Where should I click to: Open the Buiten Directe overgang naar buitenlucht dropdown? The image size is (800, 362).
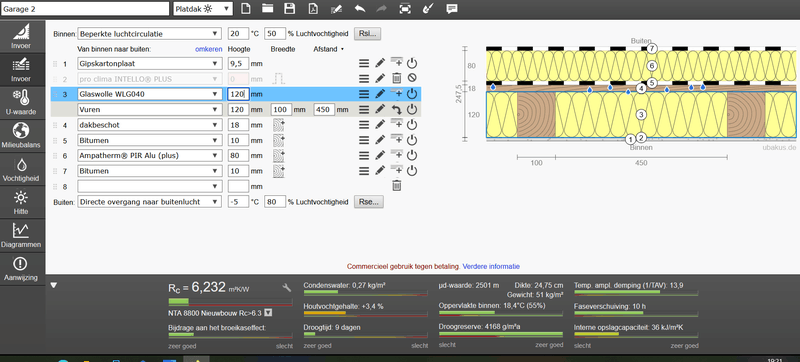pos(149,202)
